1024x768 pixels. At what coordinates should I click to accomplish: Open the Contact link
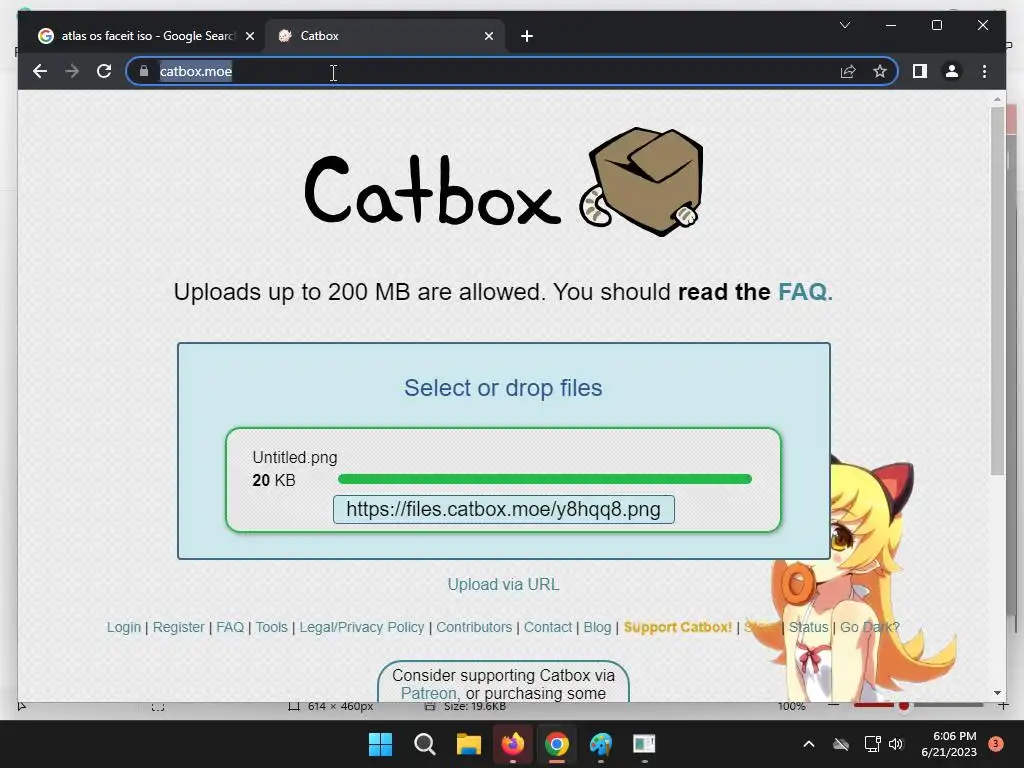548,628
